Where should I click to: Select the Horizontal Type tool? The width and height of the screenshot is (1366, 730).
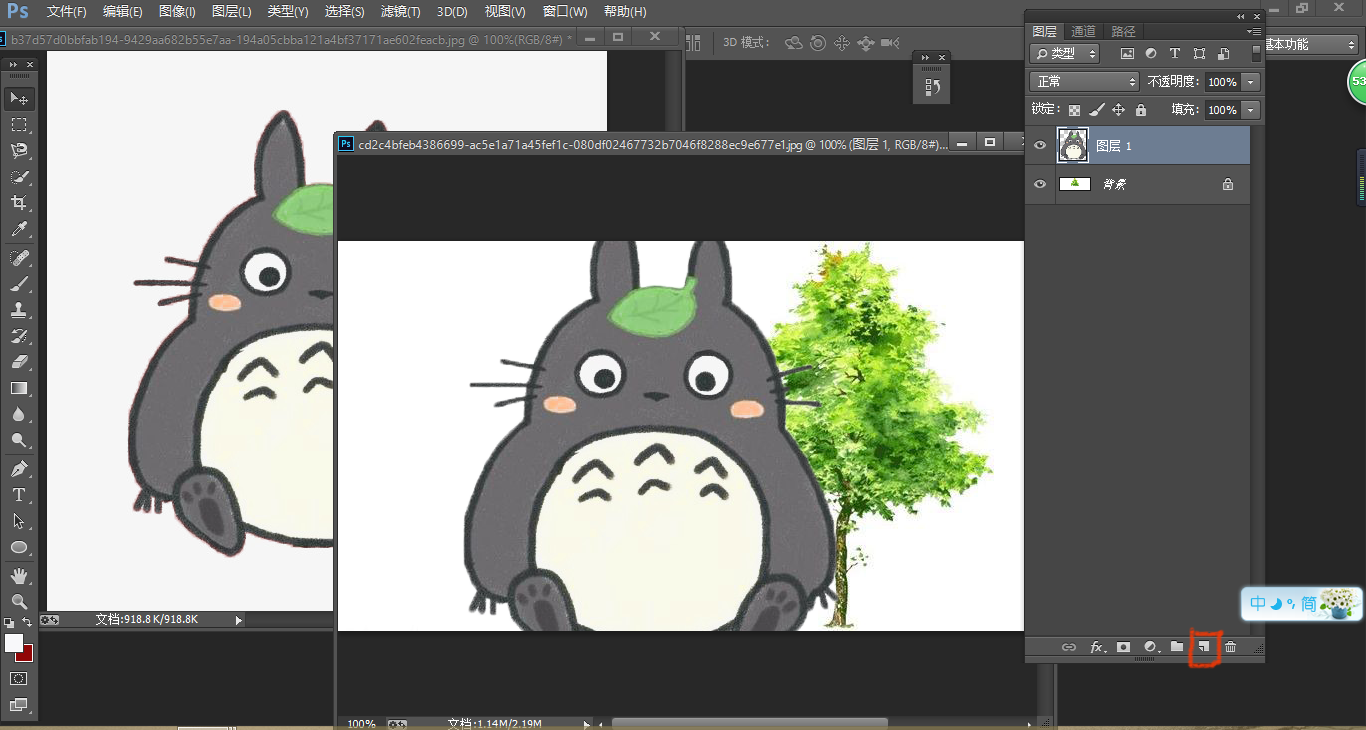coord(19,495)
